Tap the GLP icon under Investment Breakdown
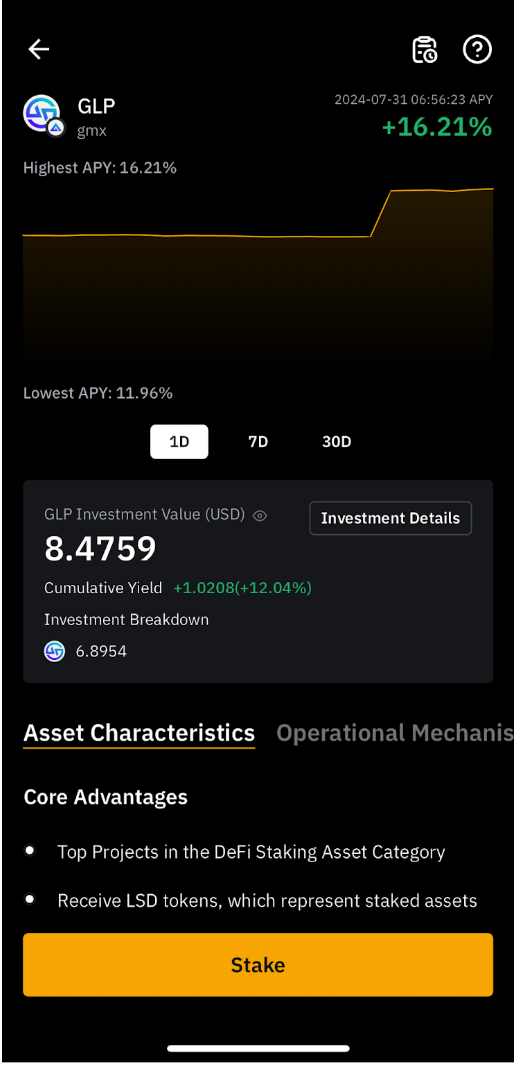This screenshot has width=518, height=1068. click(54, 652)
